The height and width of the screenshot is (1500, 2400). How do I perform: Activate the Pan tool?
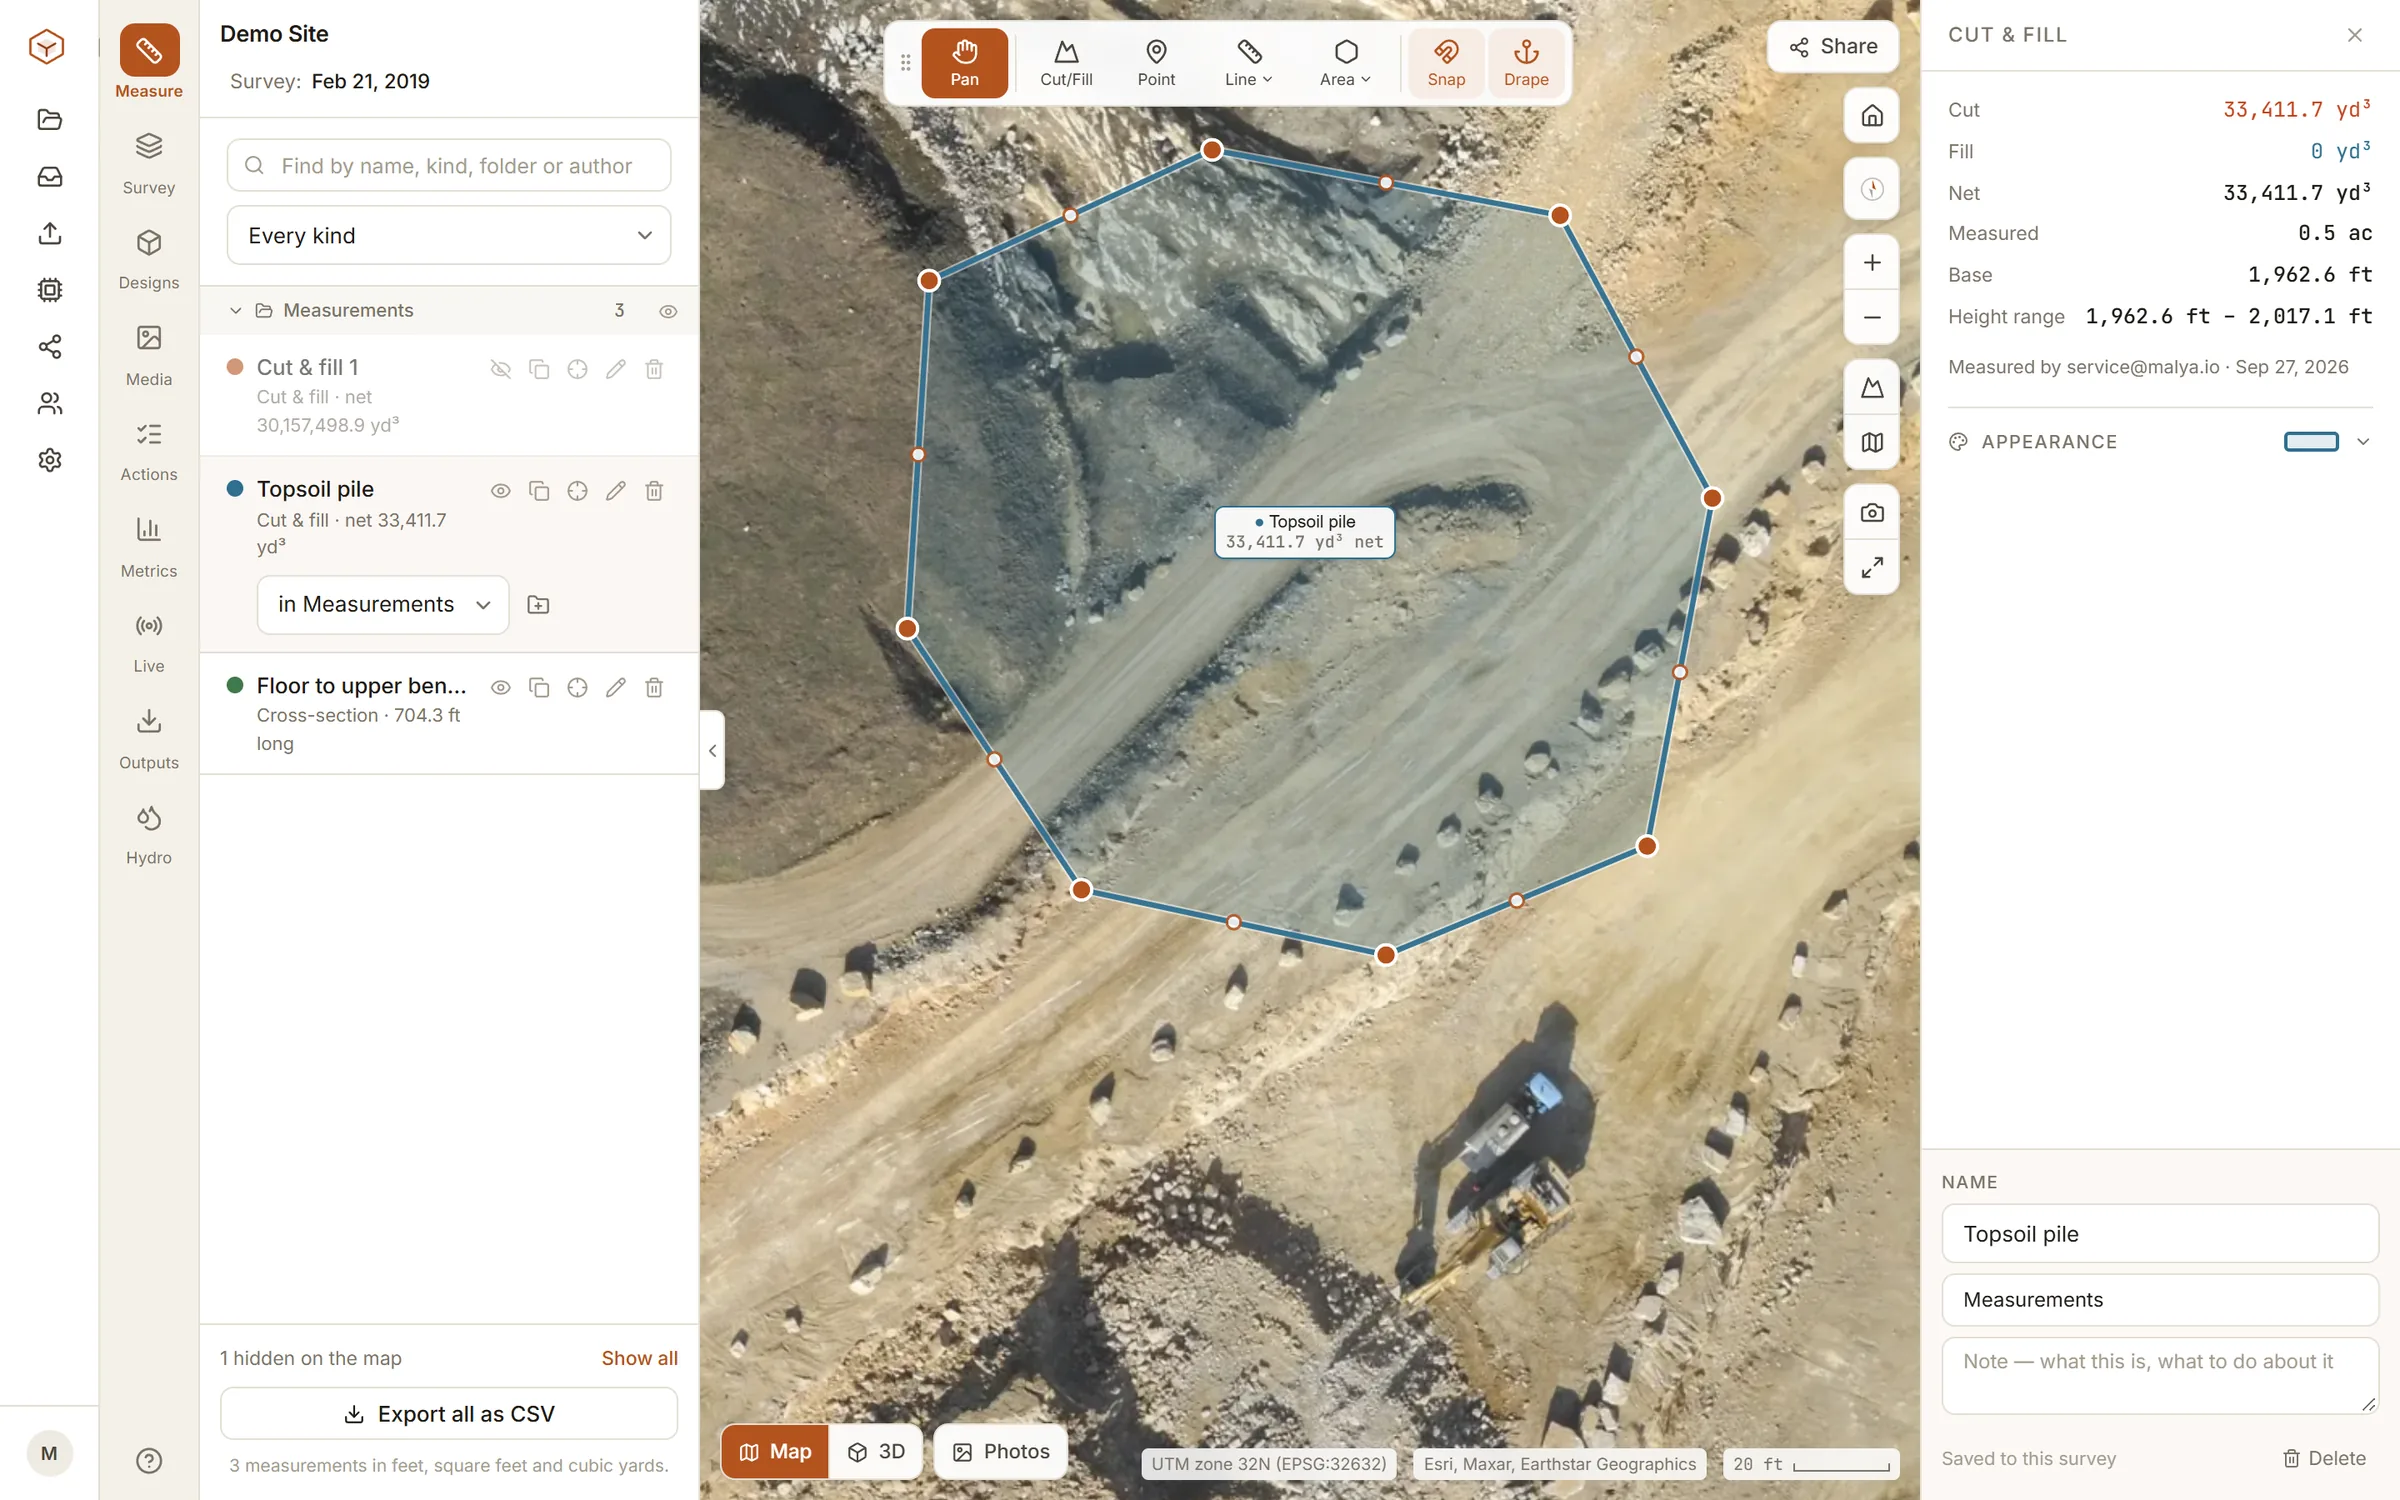coord(964,63)
